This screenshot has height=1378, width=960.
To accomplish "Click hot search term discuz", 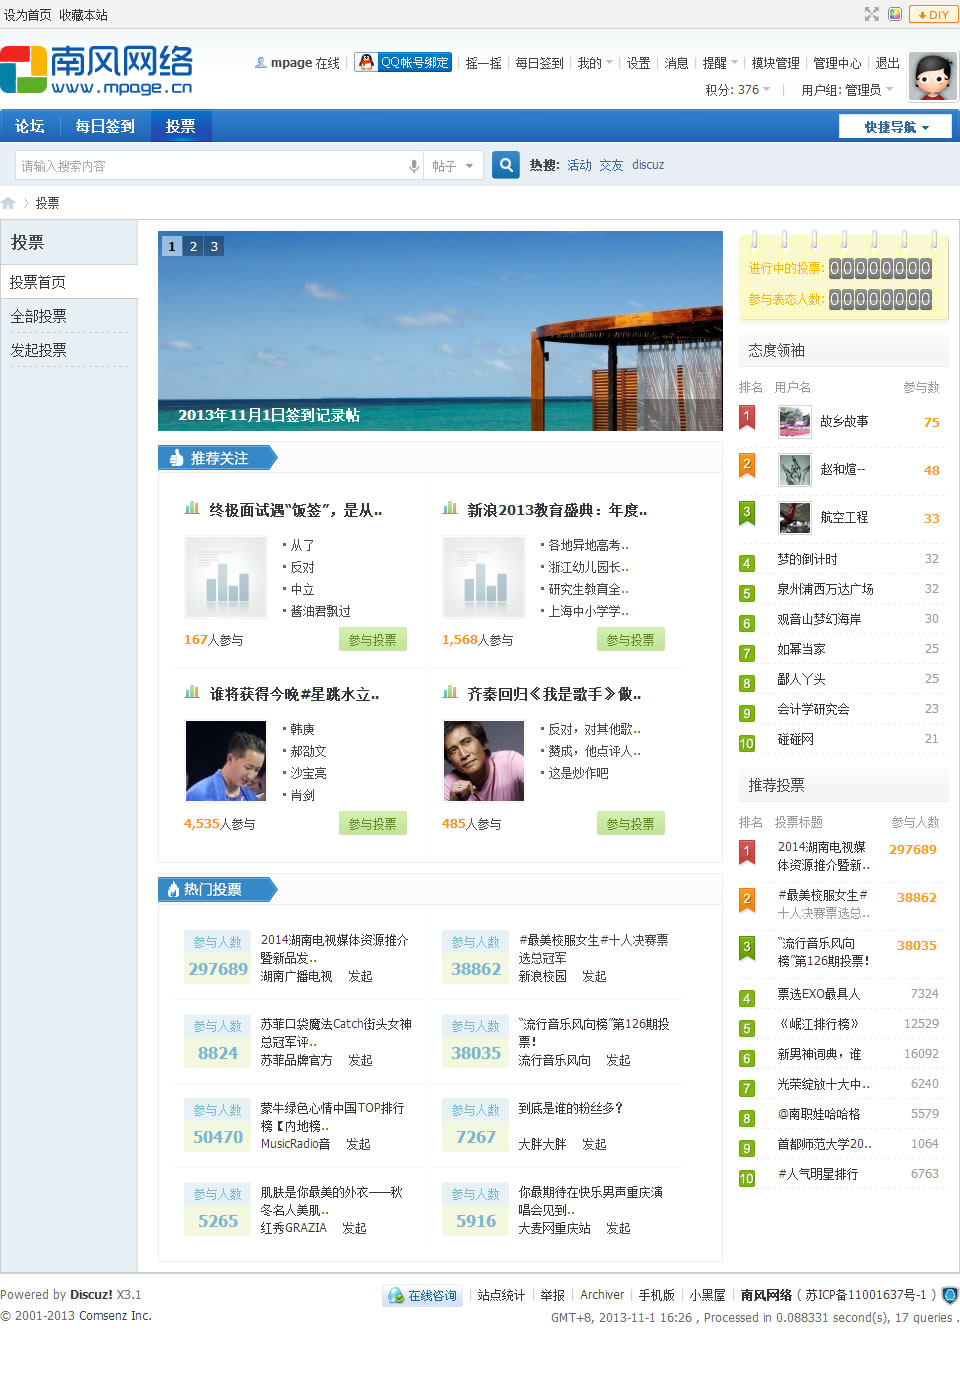I will [648, 165].
